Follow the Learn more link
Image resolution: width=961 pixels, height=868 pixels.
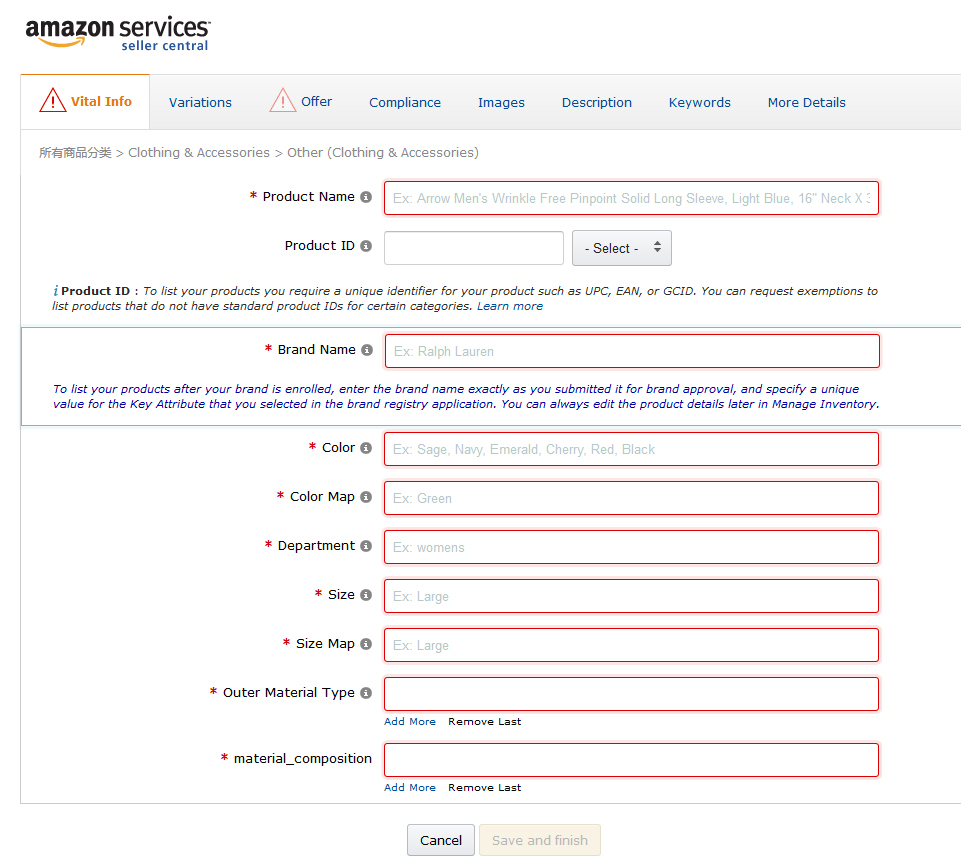pyautogui.click(x=510, y=306)
